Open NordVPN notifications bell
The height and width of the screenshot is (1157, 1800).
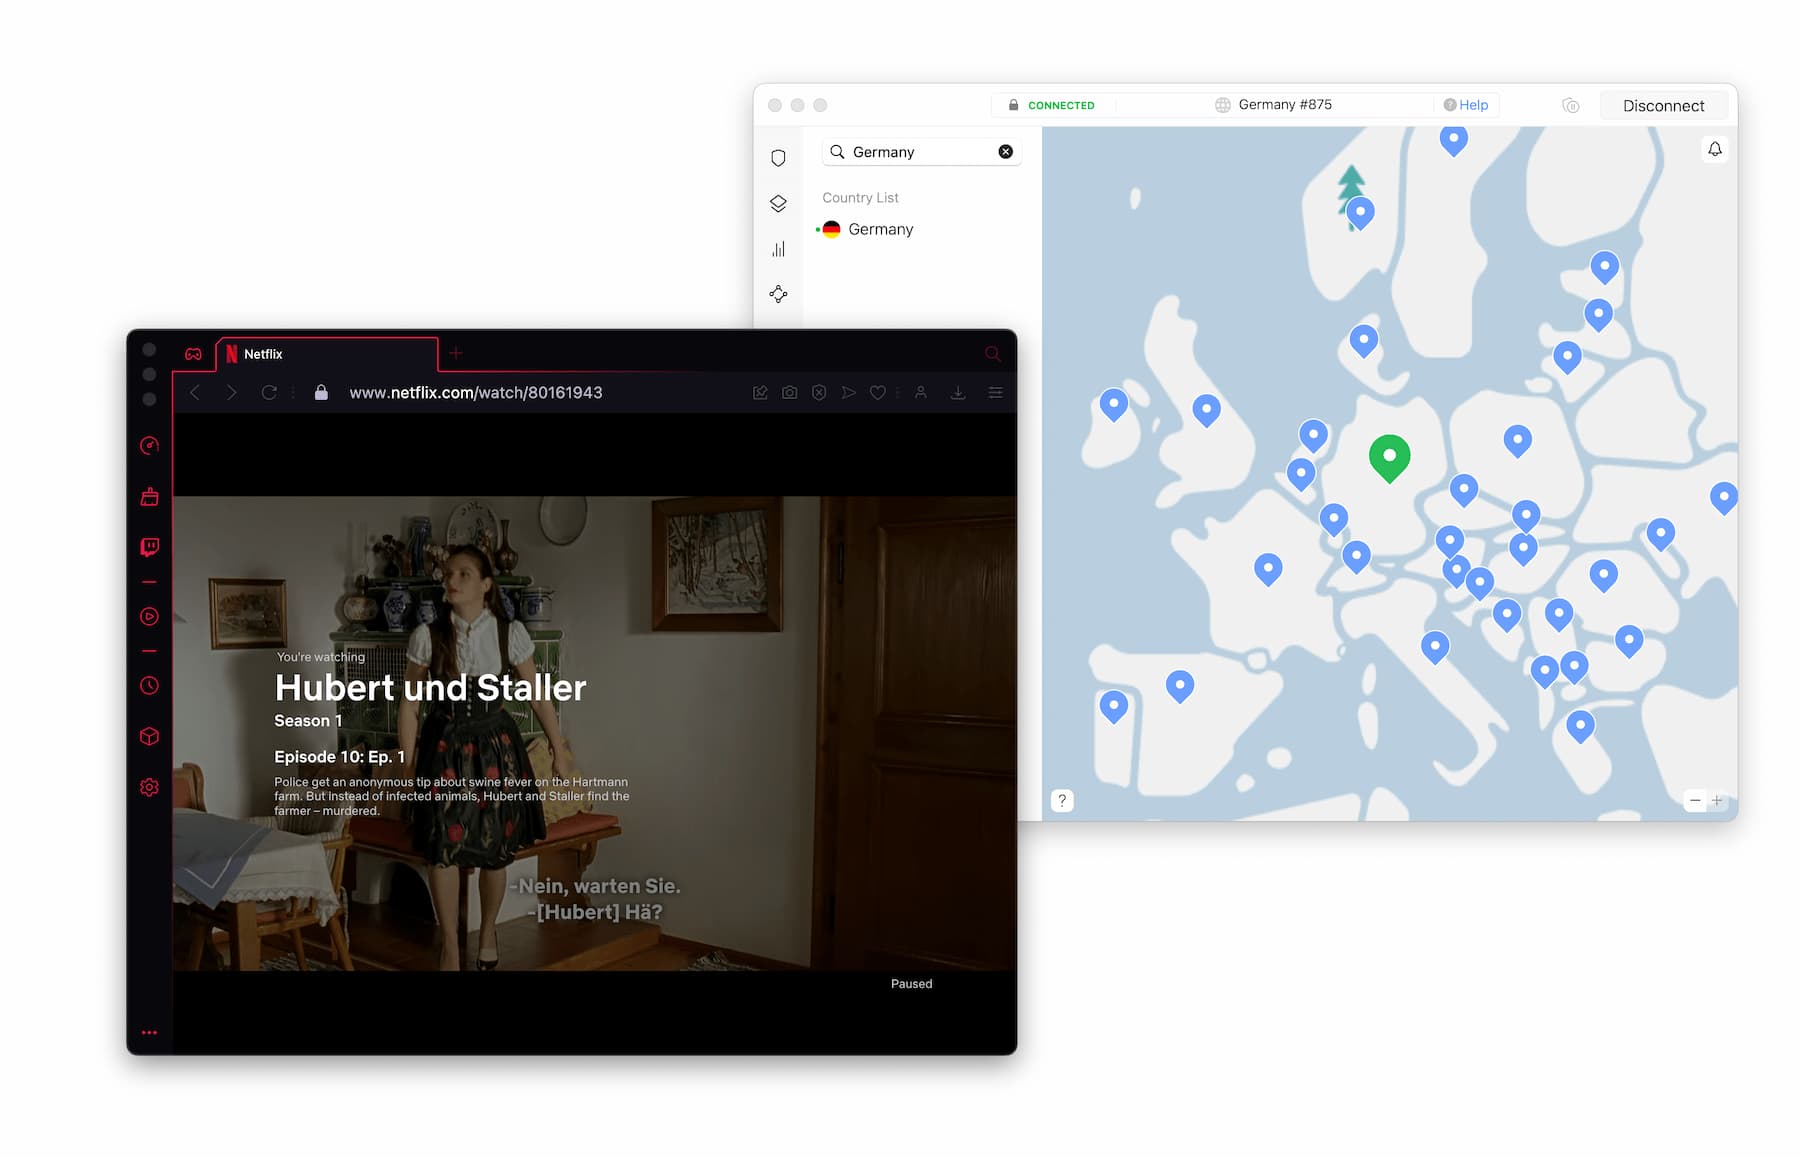tap(1714, 149)
